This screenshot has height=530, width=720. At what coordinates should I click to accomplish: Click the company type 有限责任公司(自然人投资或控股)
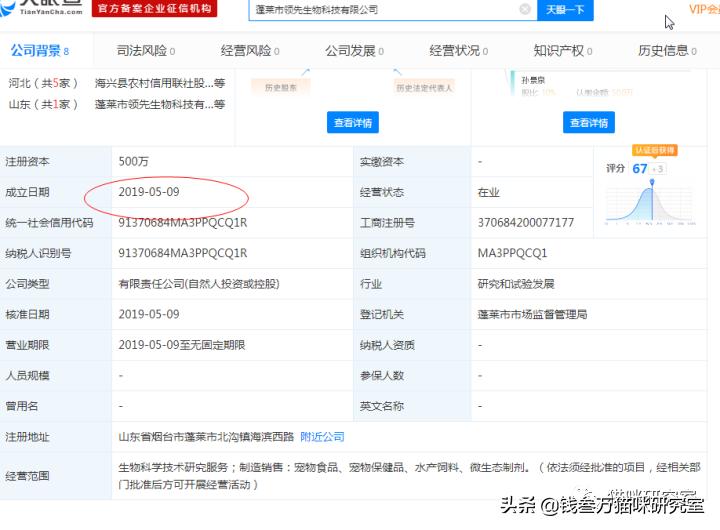[199, 284]
